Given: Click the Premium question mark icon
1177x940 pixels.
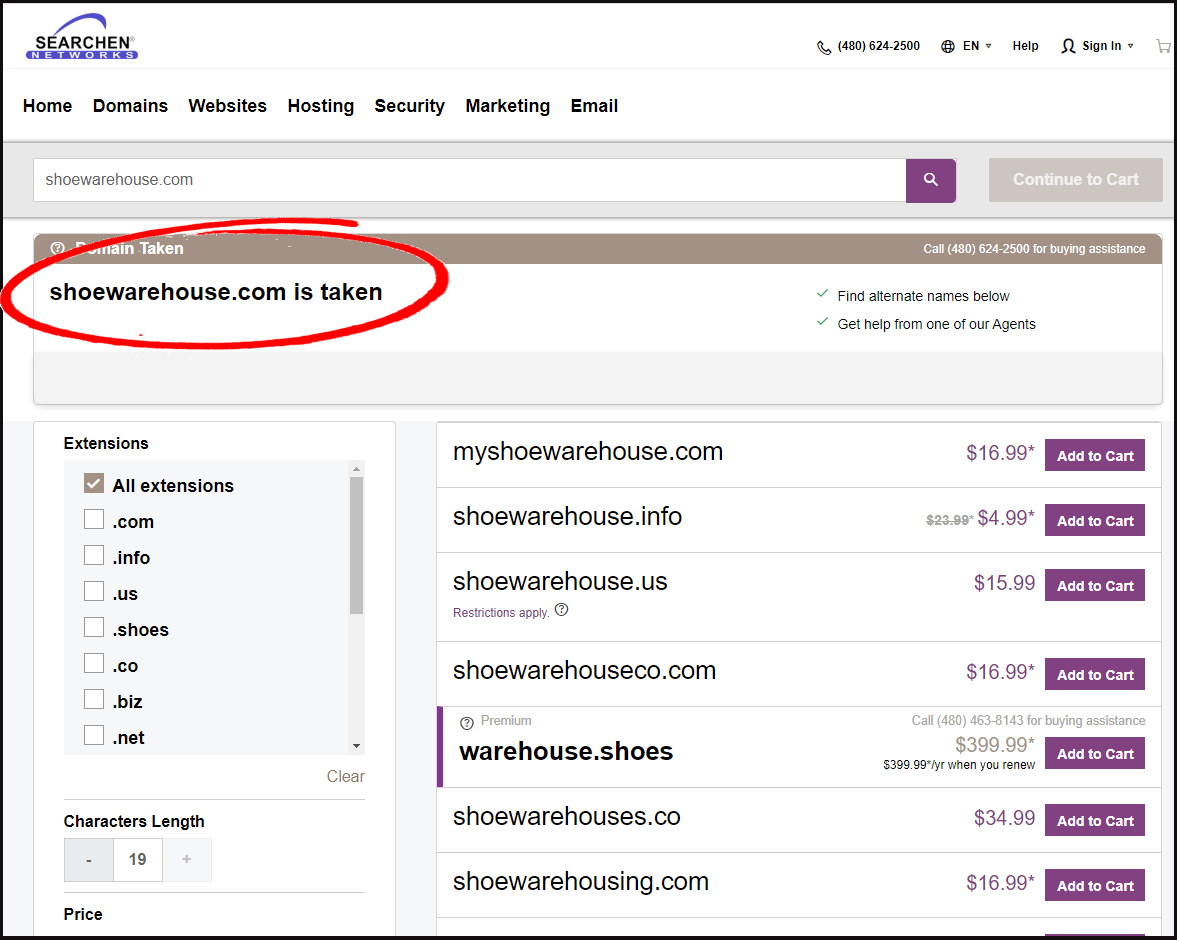Looking at the screenshot, I should tap(467, 723).
